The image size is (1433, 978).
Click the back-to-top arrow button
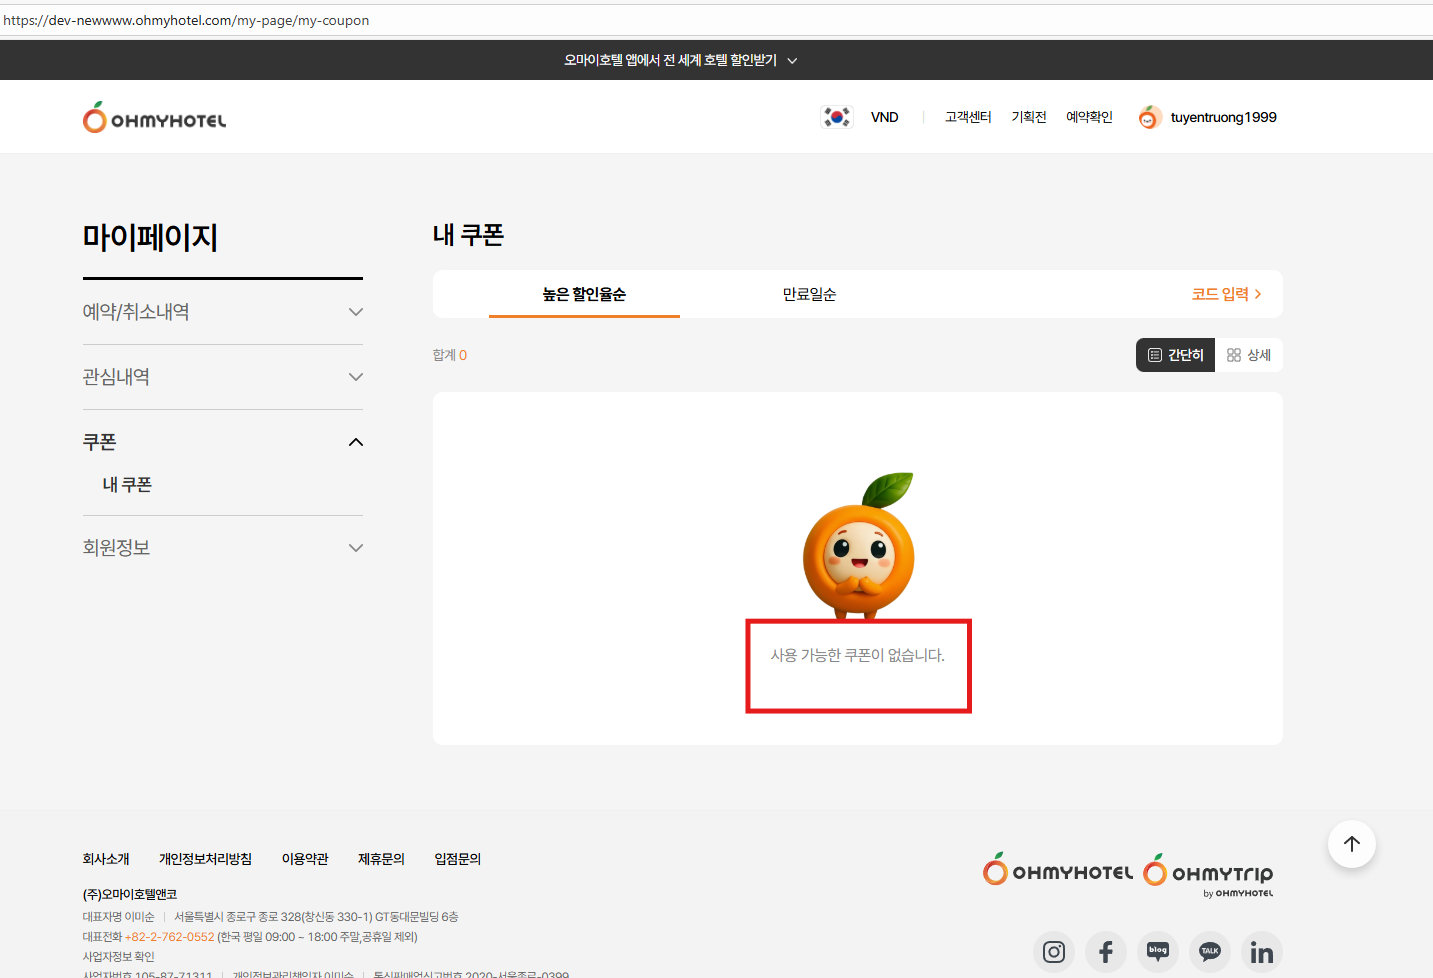1352,844
